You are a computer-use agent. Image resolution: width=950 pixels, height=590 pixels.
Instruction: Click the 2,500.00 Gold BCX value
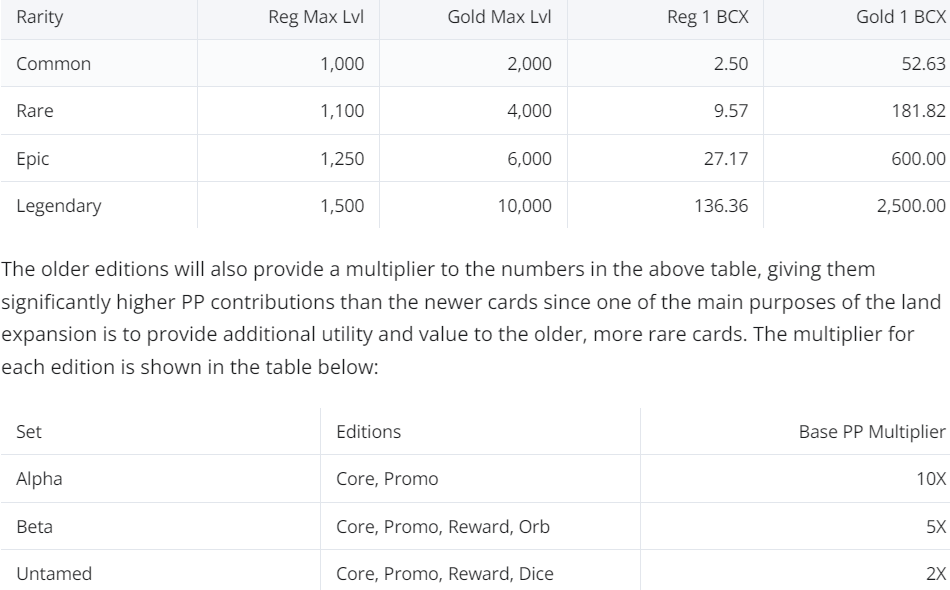(911, 206)
